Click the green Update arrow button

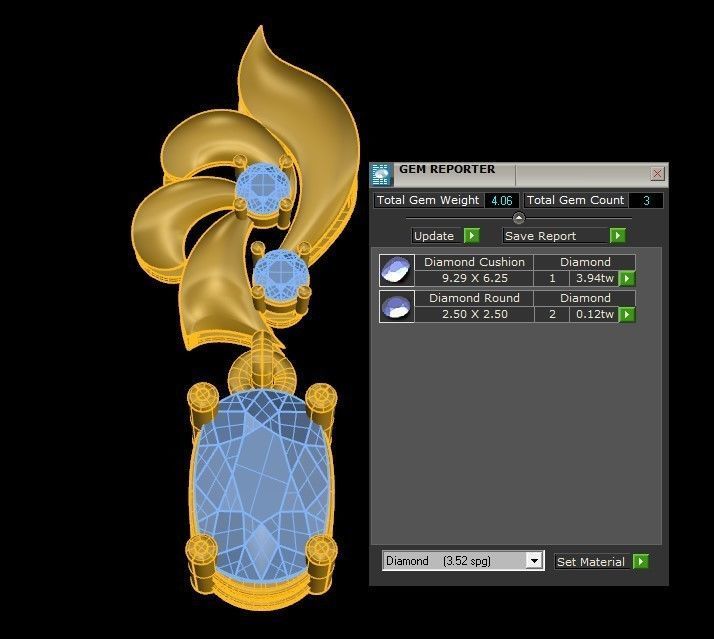coord(471,235)
